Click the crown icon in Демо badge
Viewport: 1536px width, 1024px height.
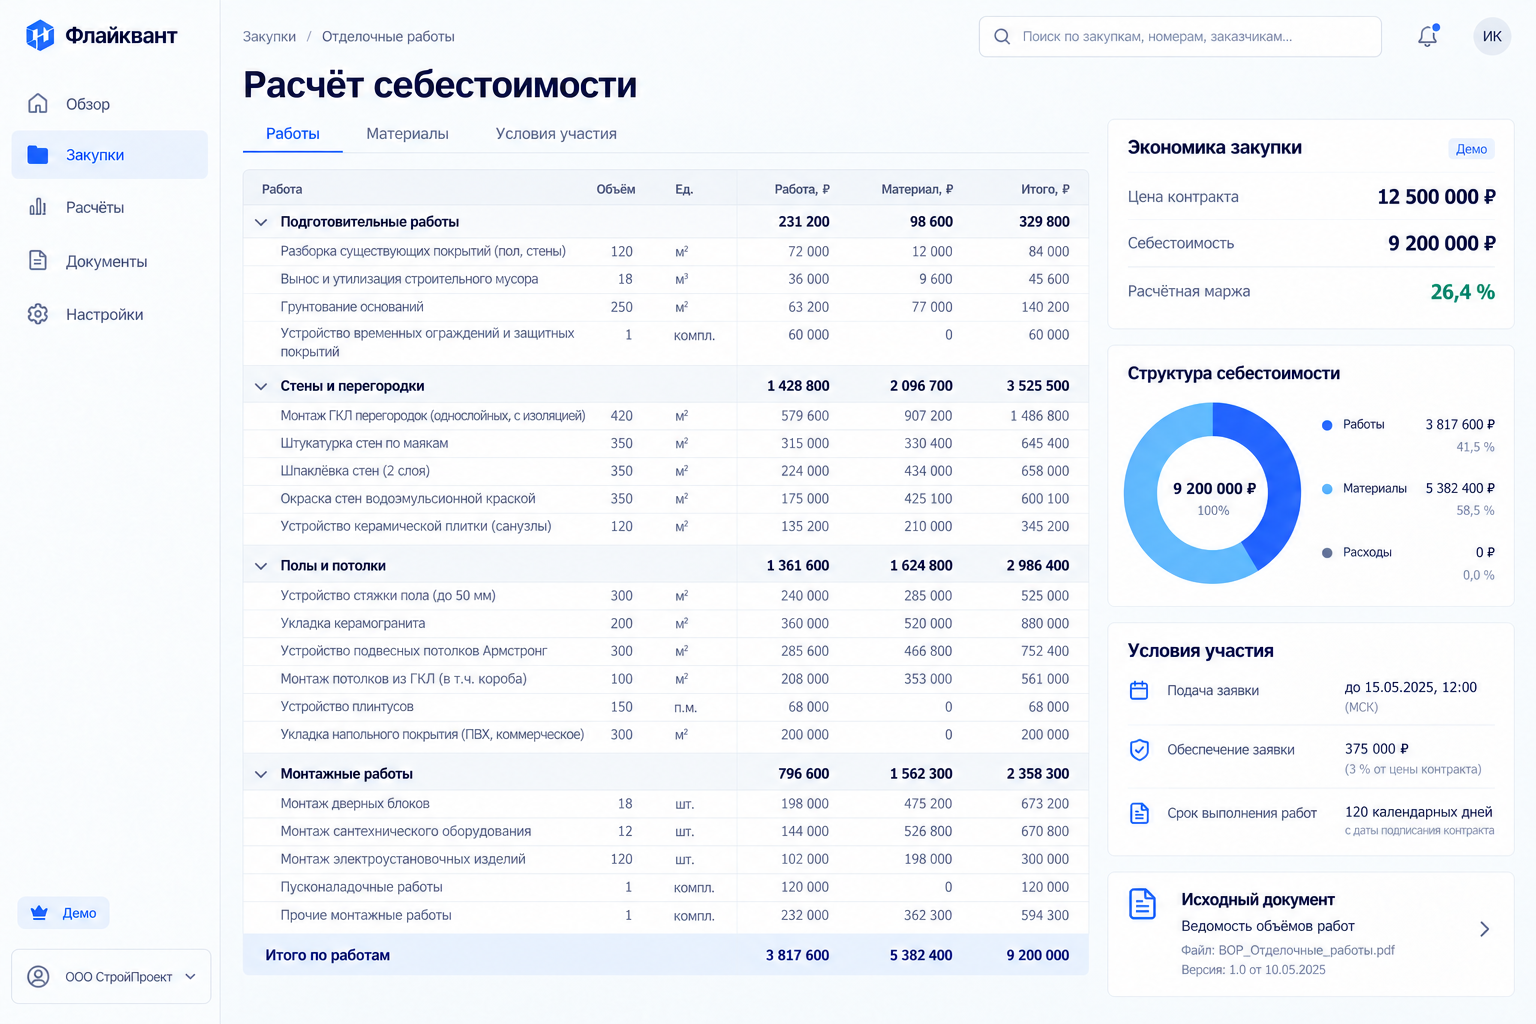coord(39,913)
